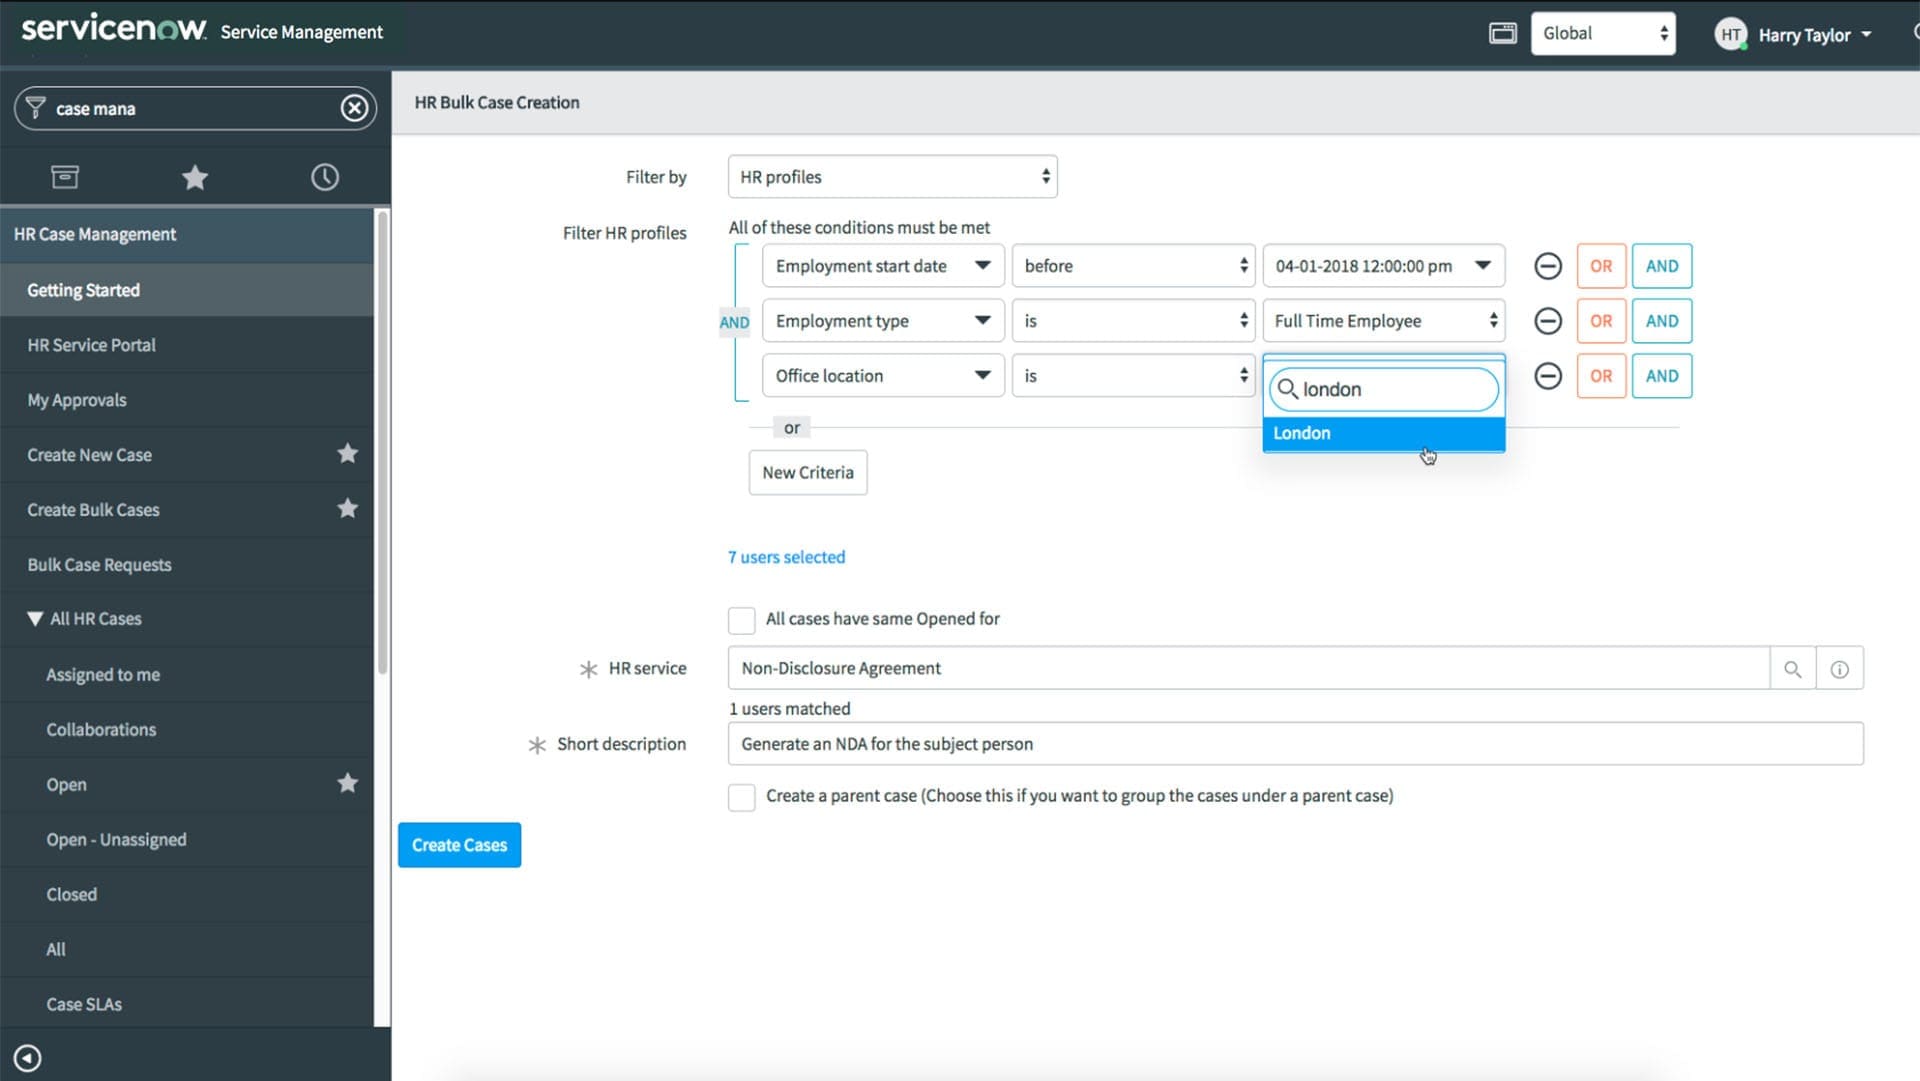
Task: Open the favorites star tab
Action: 195,178
